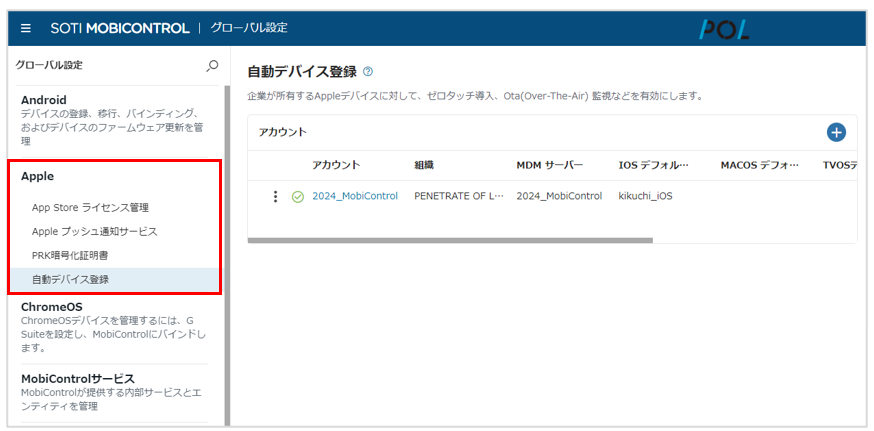
Task: Expand the Android settings section
Action: pos(44,100)
